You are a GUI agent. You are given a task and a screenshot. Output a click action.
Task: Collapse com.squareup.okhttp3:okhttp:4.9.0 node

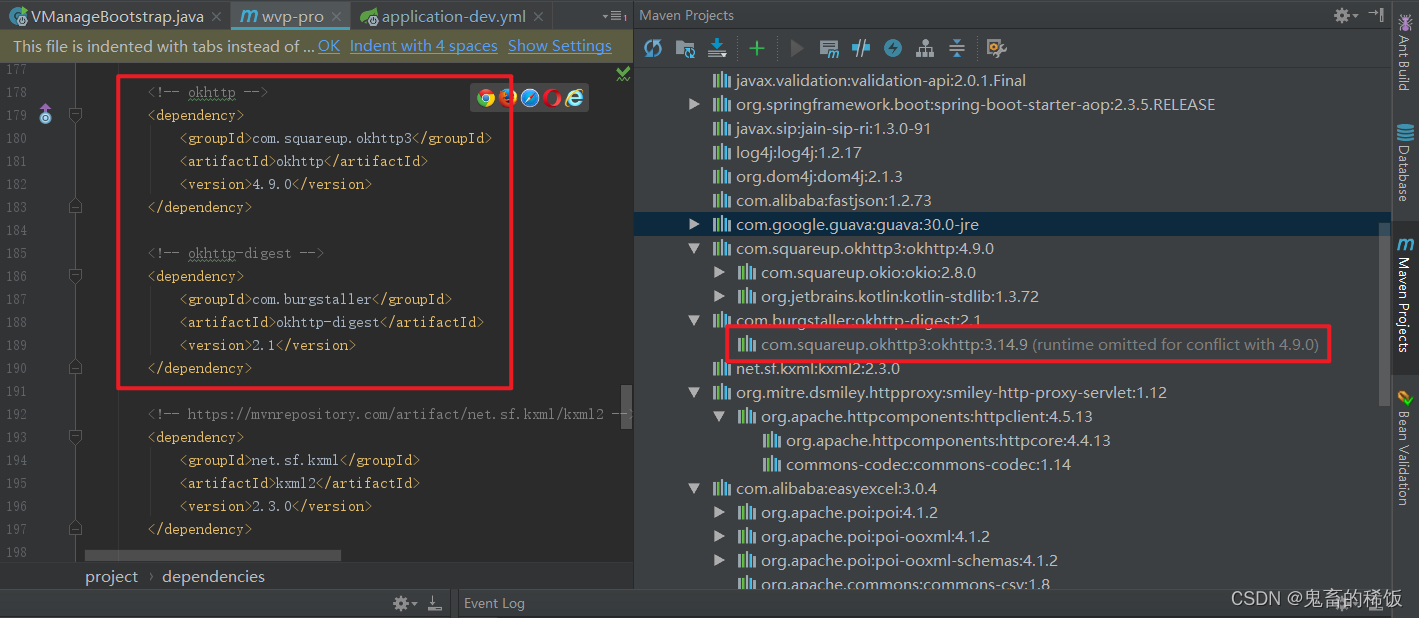pyautogui.click(x=694, y=249)
